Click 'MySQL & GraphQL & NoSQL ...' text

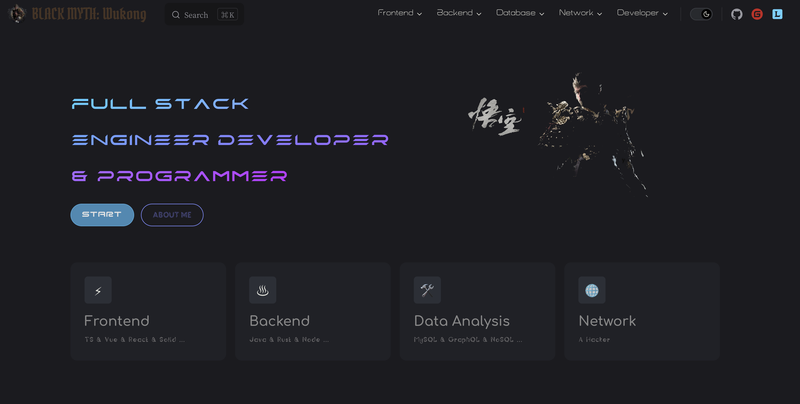coord(468,340)
